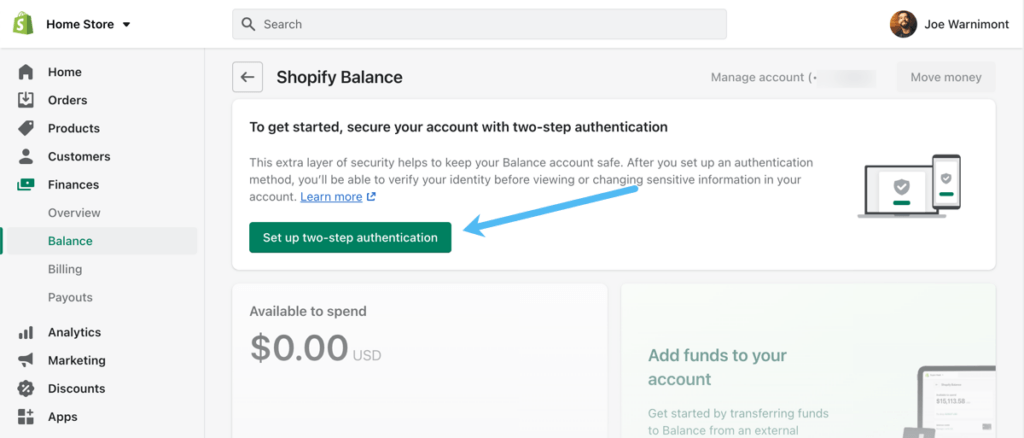The height and width of the screenshot is (438, 1024).
Task: Select Overview under Finances
Action: click(74, 213)
